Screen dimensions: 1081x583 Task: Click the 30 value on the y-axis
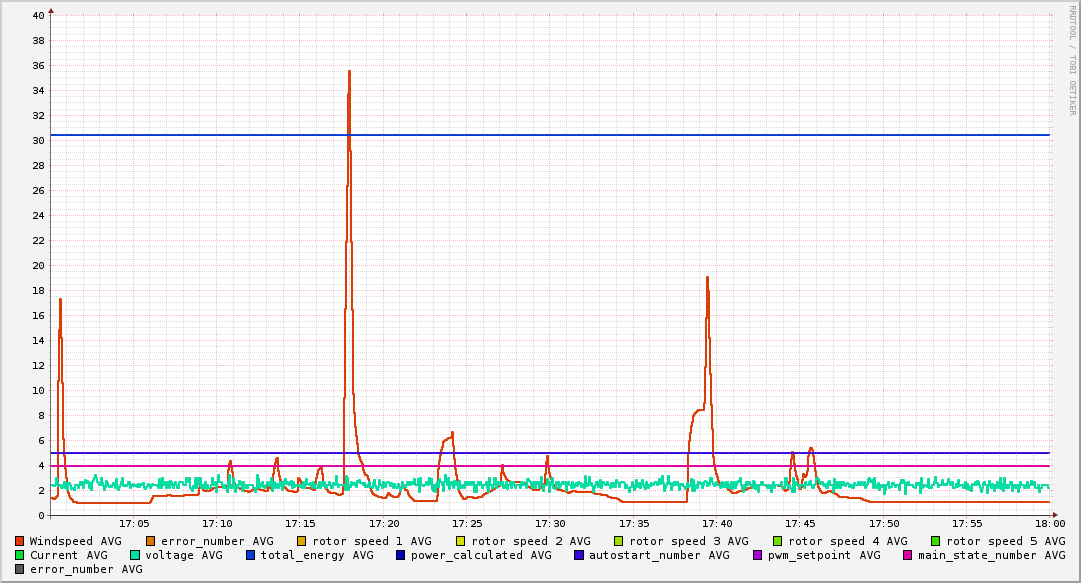pos(38,141)
